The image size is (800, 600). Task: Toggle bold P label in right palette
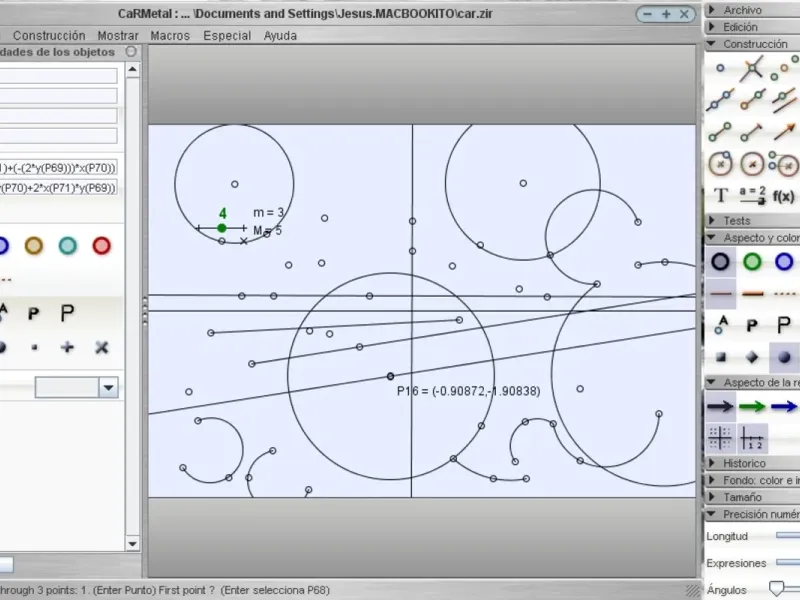(x=752, y=326)
